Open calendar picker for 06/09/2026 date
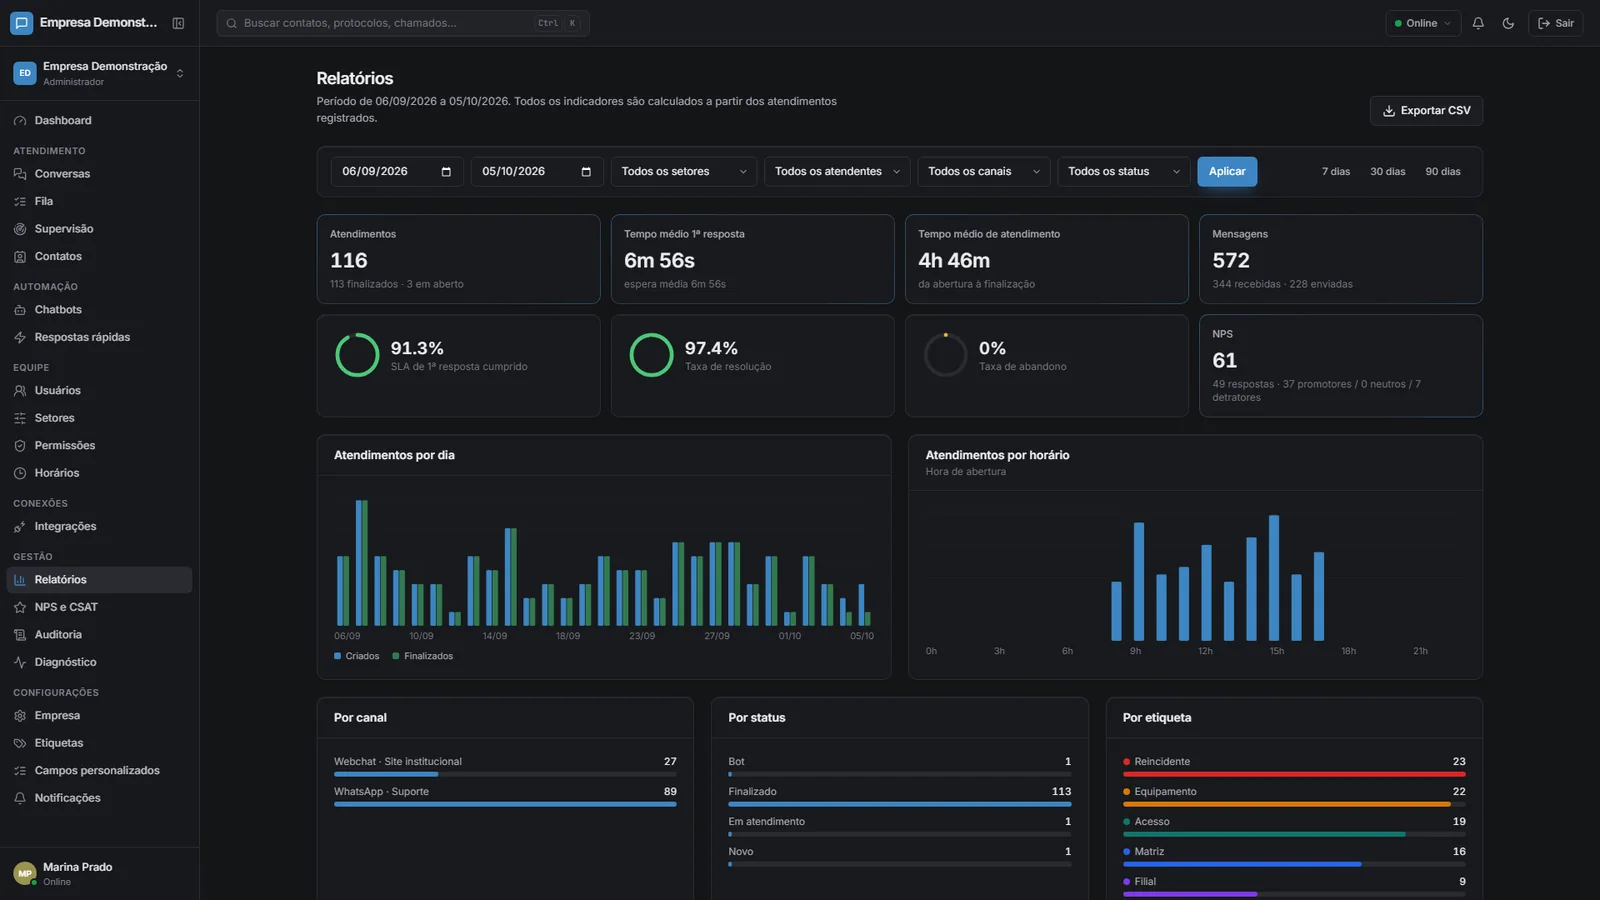1600x900 pixels. coord(446,172)
